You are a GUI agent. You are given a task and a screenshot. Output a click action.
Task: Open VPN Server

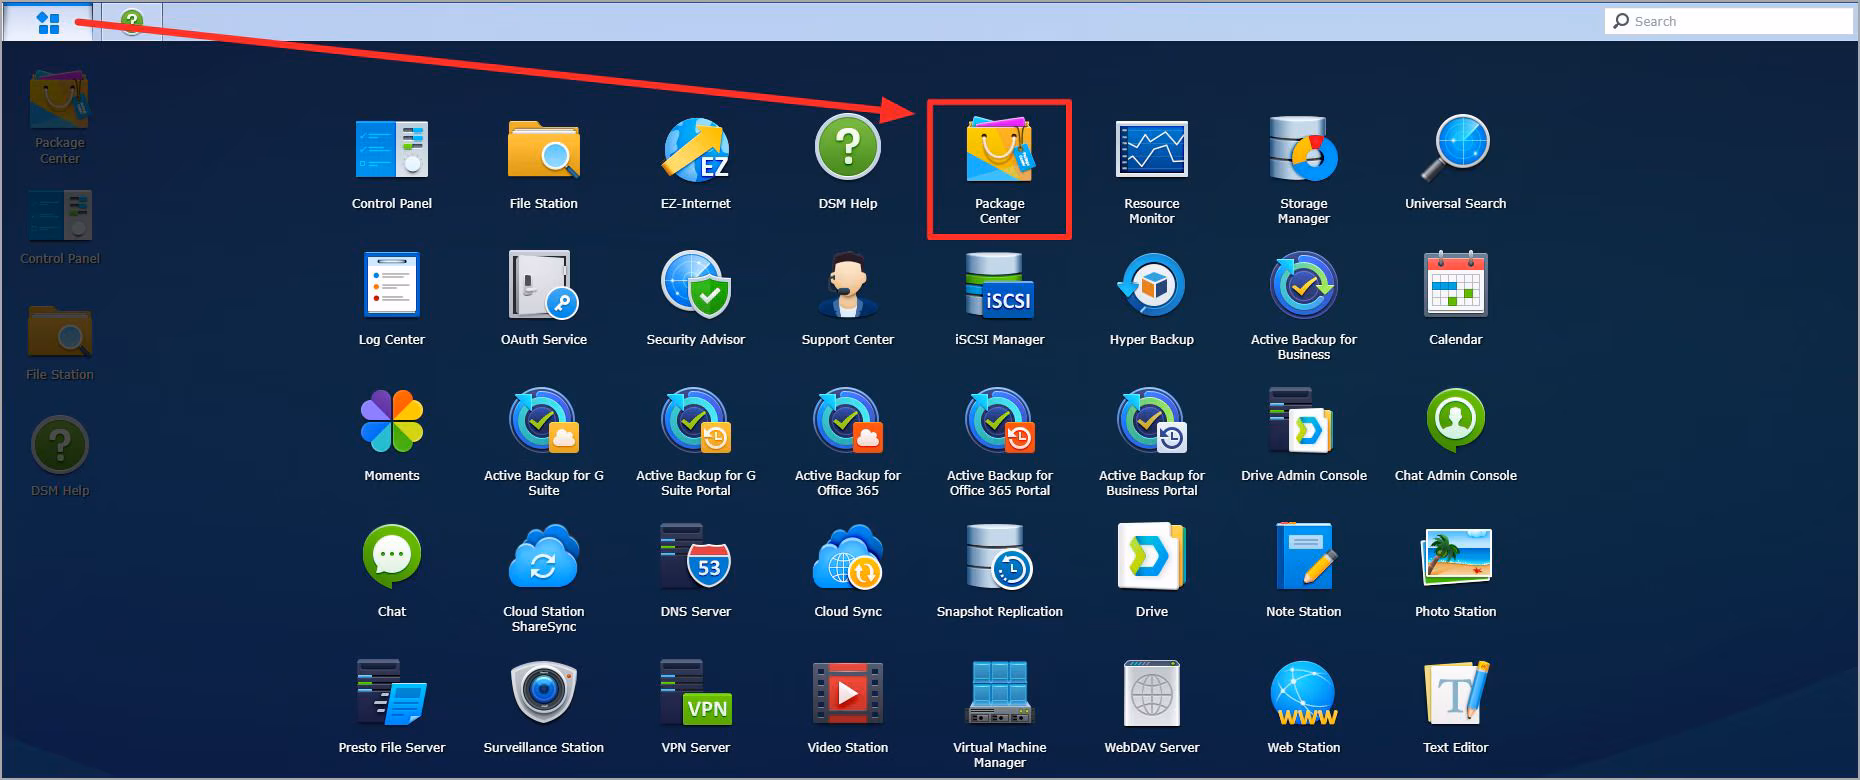(x=696, y=707)
